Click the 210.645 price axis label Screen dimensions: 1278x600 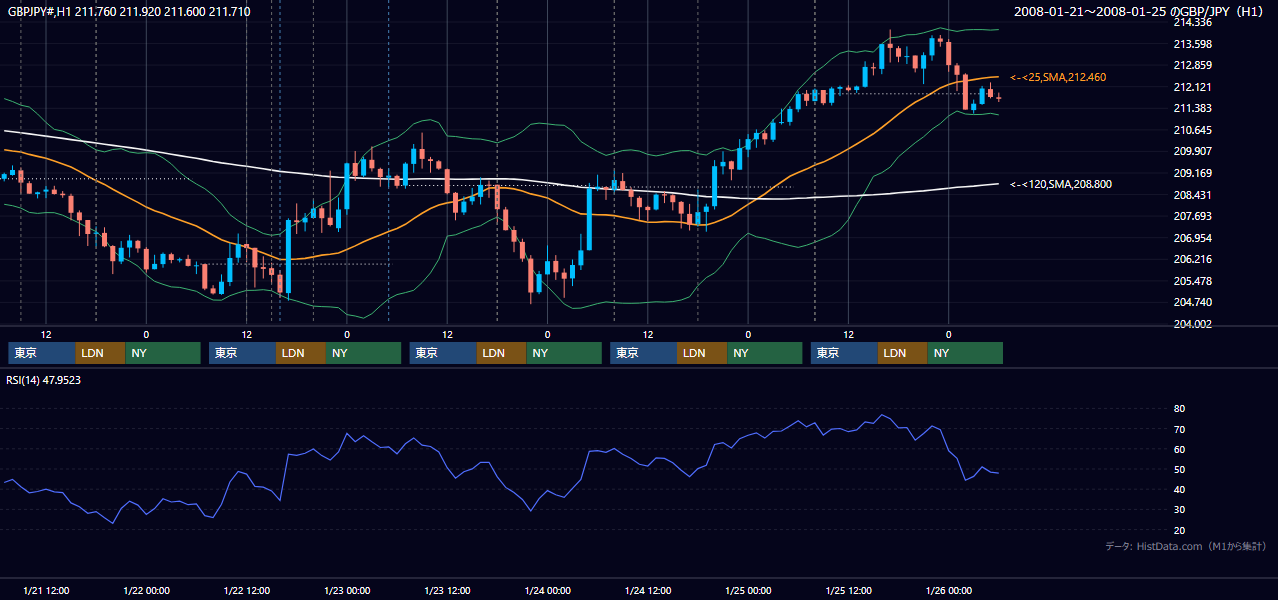pyautogui.click(x=1192, y=130)
